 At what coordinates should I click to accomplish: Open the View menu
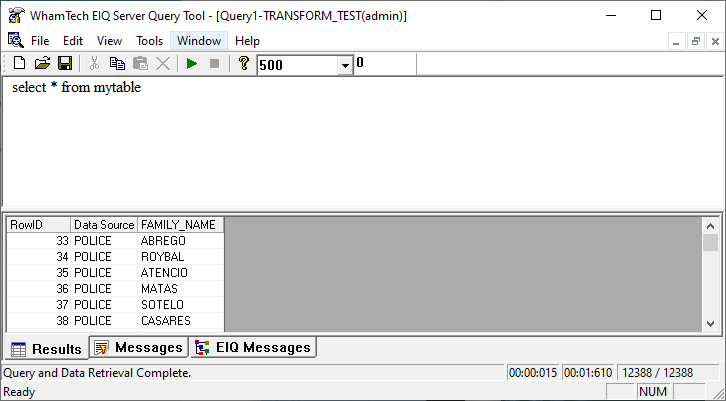[109, 41]
